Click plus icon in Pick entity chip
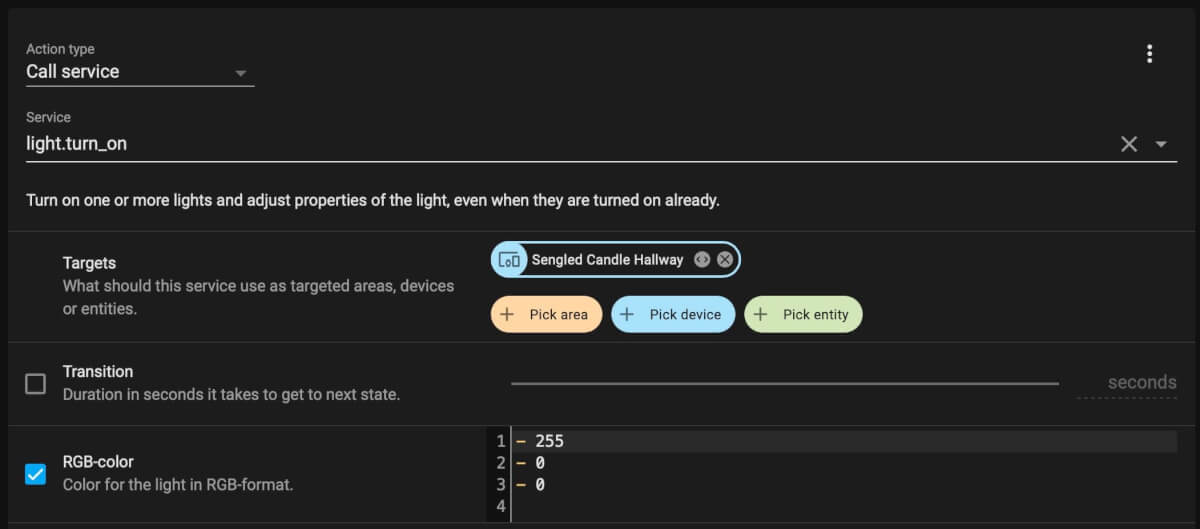Screen dimensions: 1200x529 760,314
